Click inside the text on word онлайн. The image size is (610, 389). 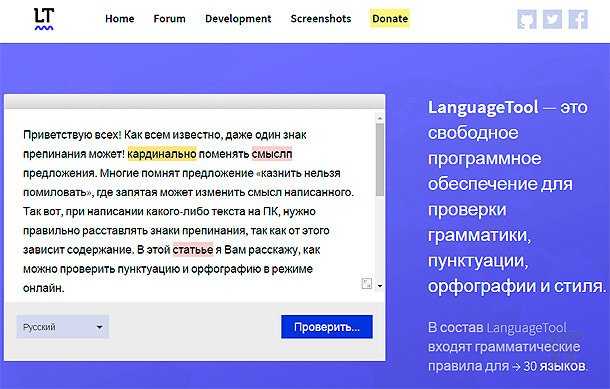pyautogui.click(x=44, y=288)
